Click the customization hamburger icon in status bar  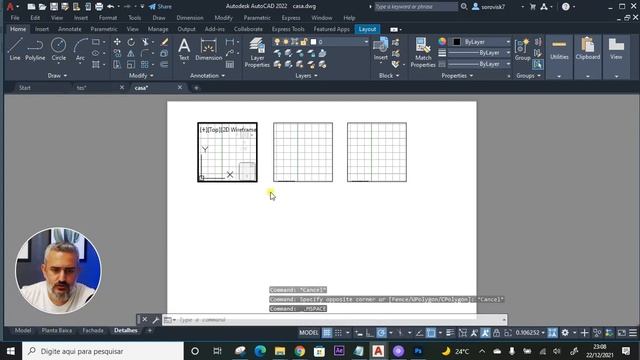pyautogui.click(x=633, y=333)
